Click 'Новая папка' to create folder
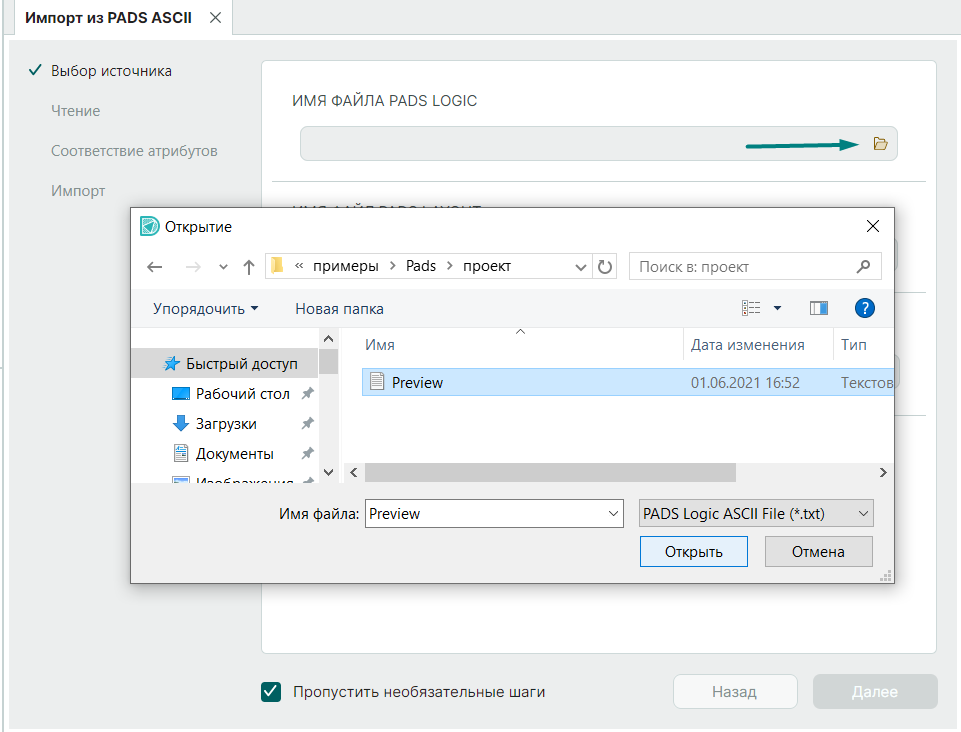The image size is (961, 732). click(x=339, y=309)
